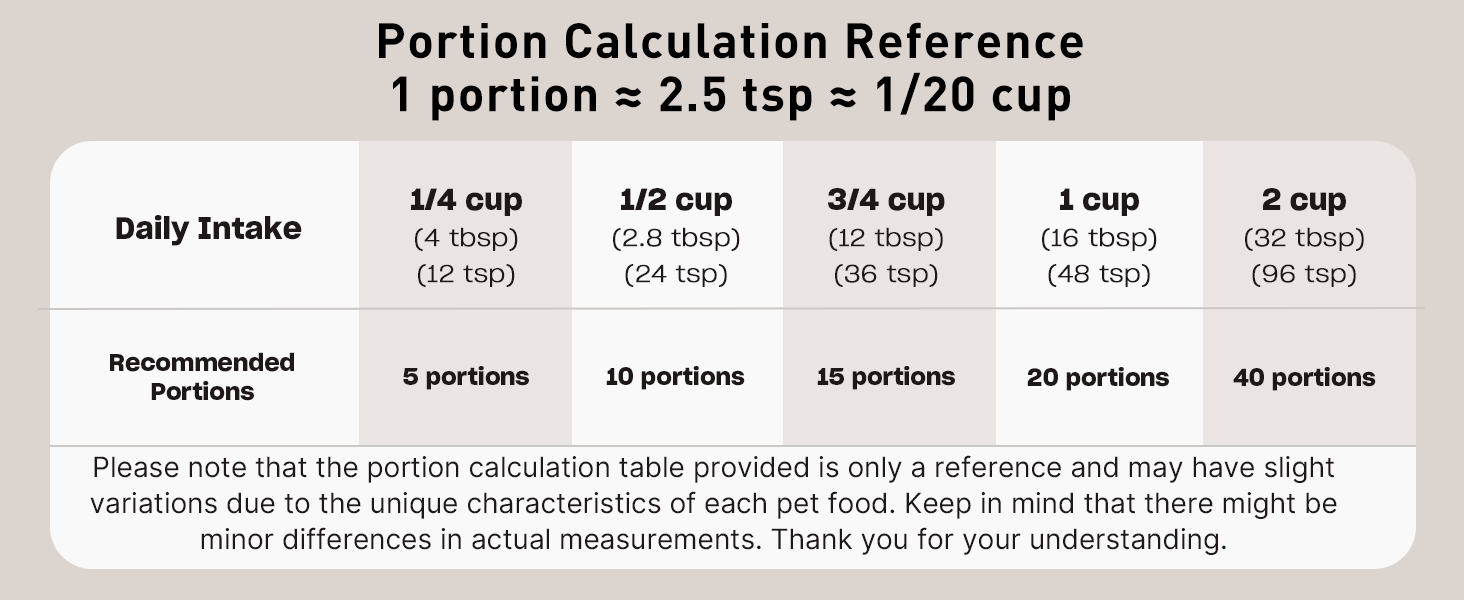Select the "1 cup" column heading

[x=1098, y=200]
